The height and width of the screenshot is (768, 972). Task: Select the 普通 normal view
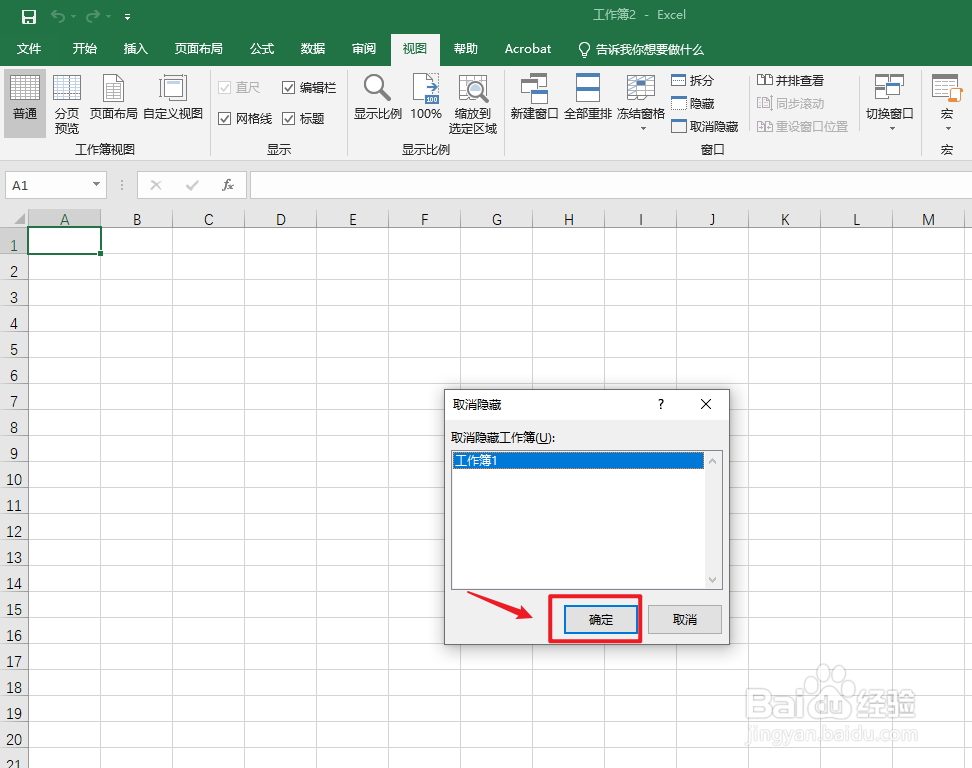[x=25, y=103]
